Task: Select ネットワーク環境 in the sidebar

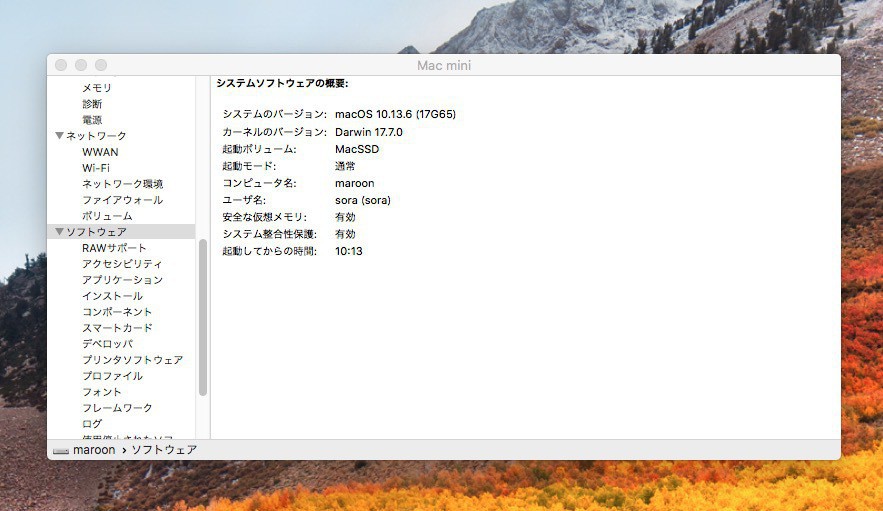Action: coord(122,184)
